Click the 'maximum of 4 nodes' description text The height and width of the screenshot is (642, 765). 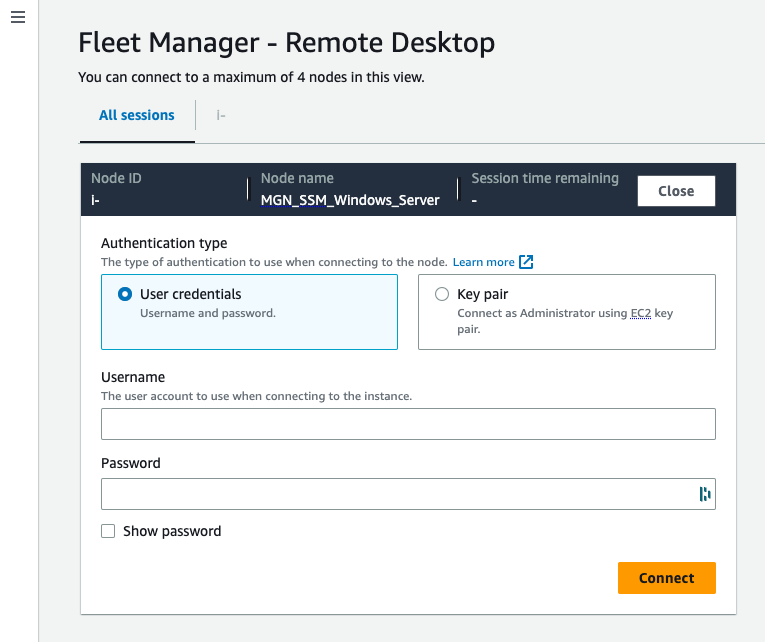coord(251,77)
